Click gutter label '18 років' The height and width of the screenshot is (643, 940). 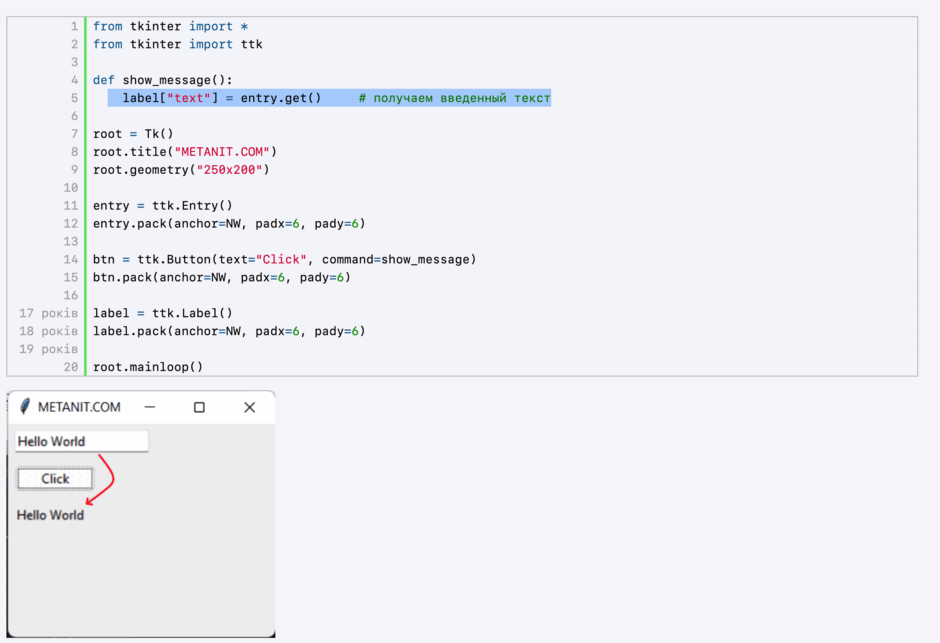49,331
